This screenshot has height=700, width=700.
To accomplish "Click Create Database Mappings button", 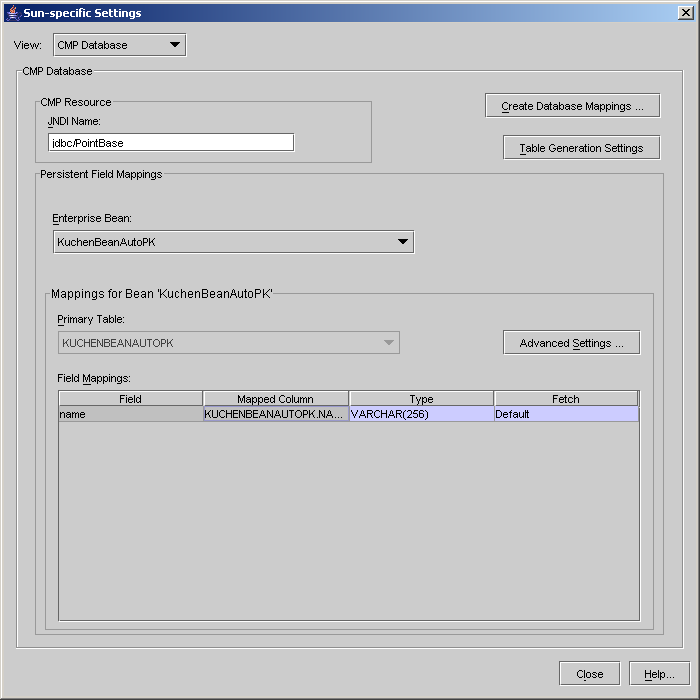I will click(x=572, y=106).
